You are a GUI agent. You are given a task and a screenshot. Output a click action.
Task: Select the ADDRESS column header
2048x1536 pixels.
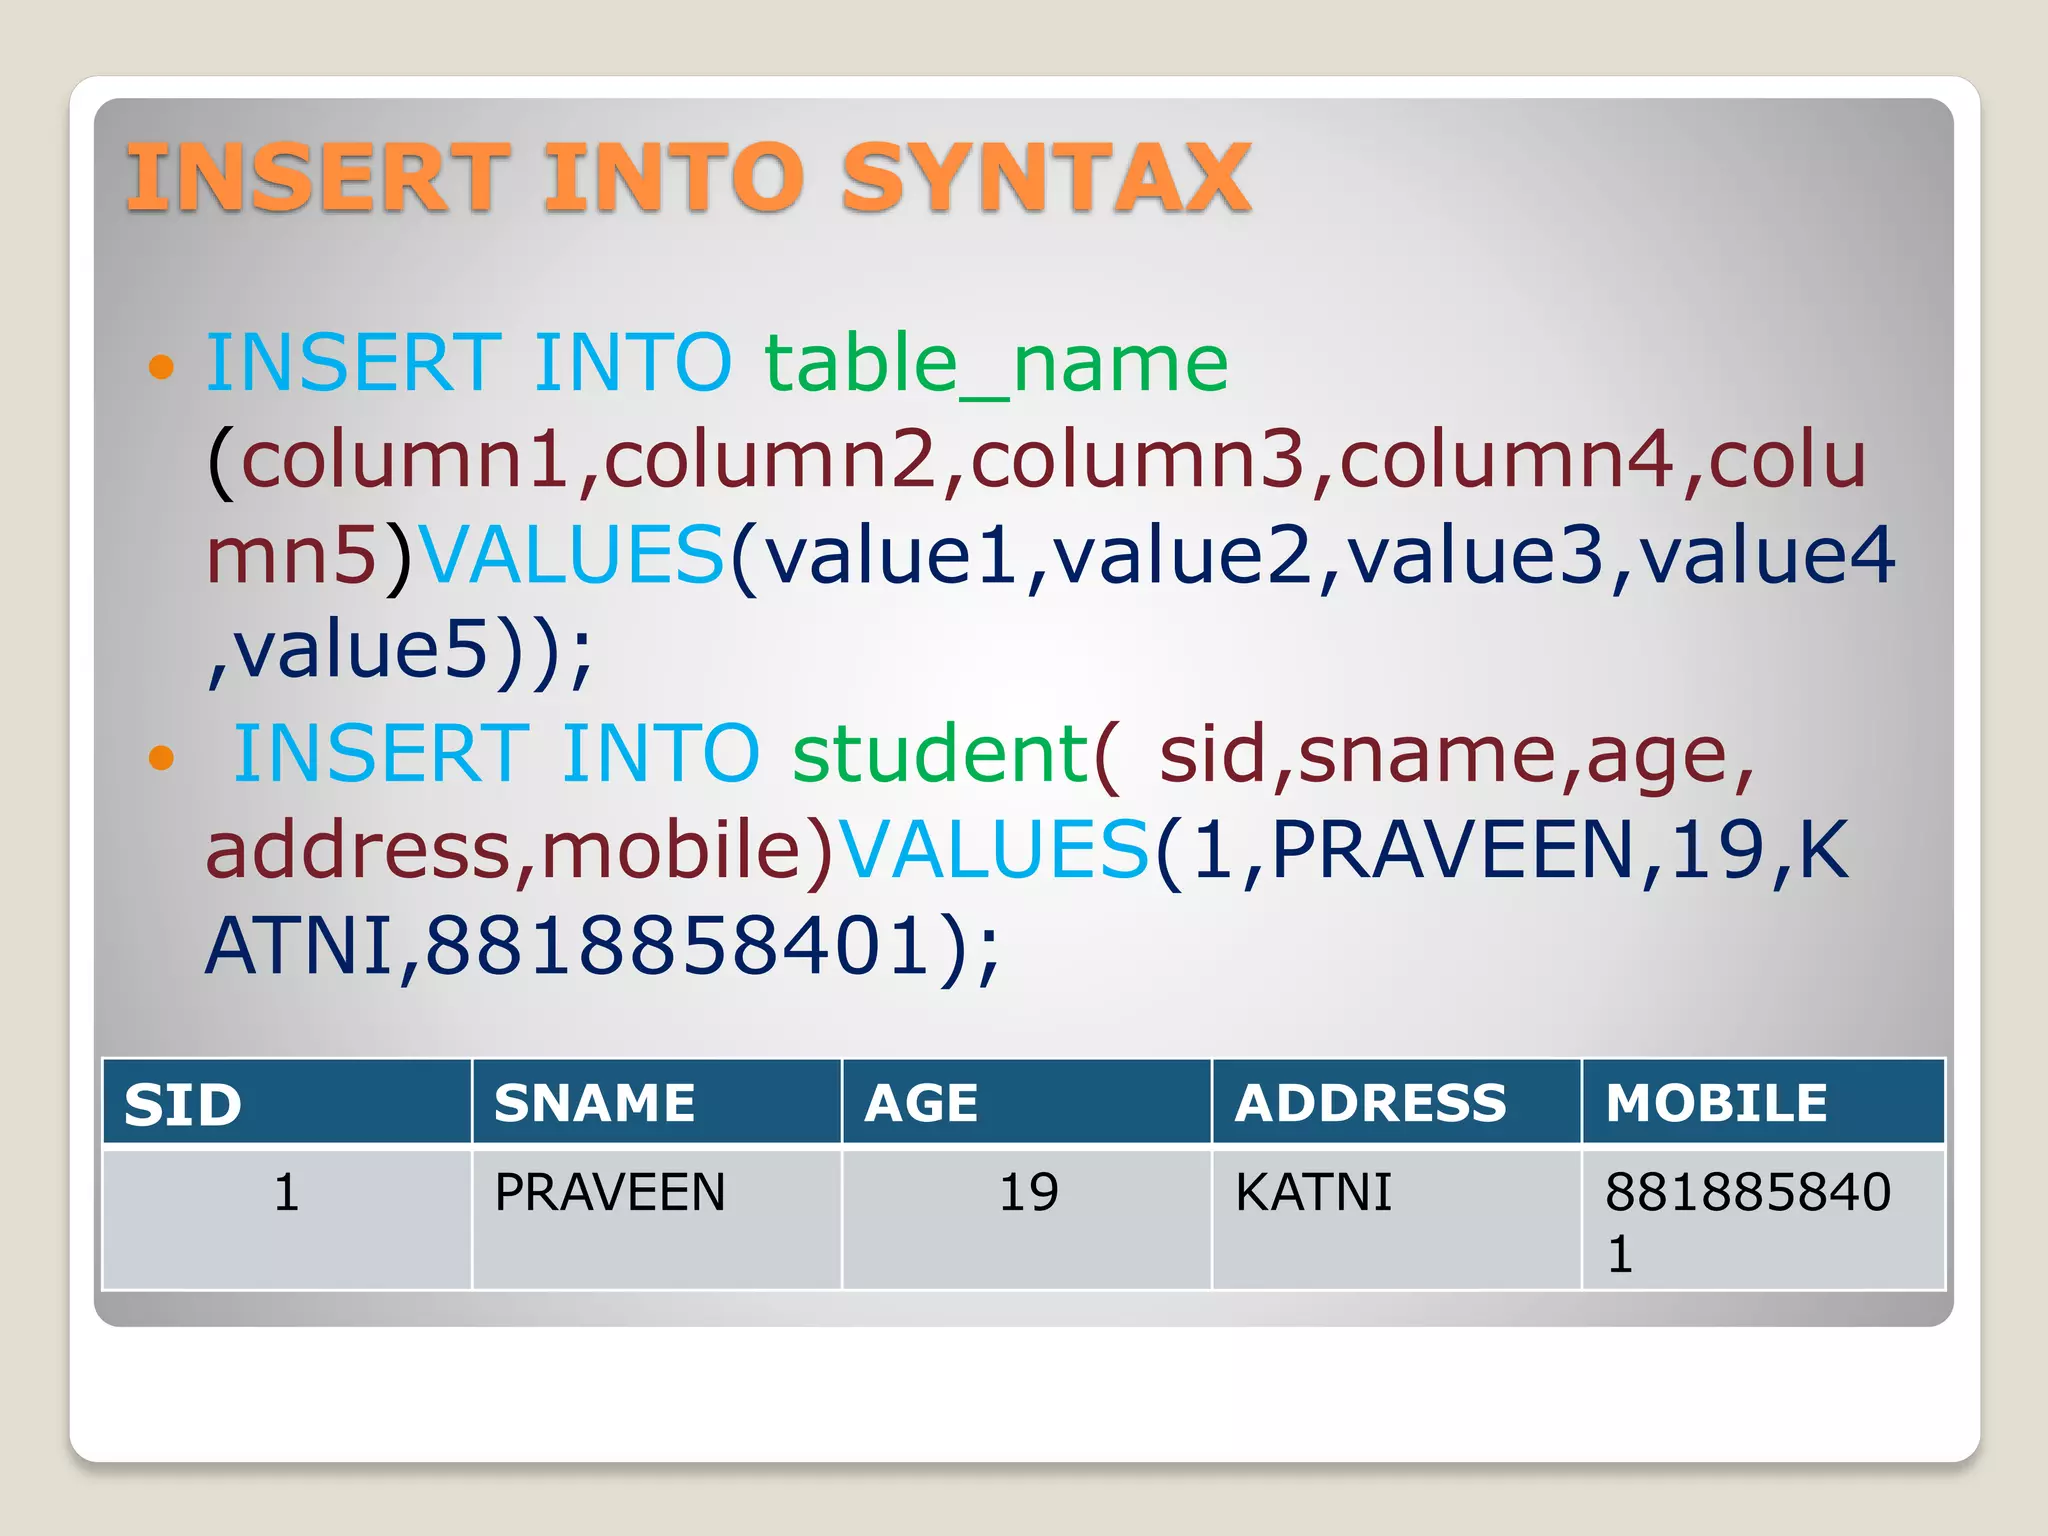1397,1101
